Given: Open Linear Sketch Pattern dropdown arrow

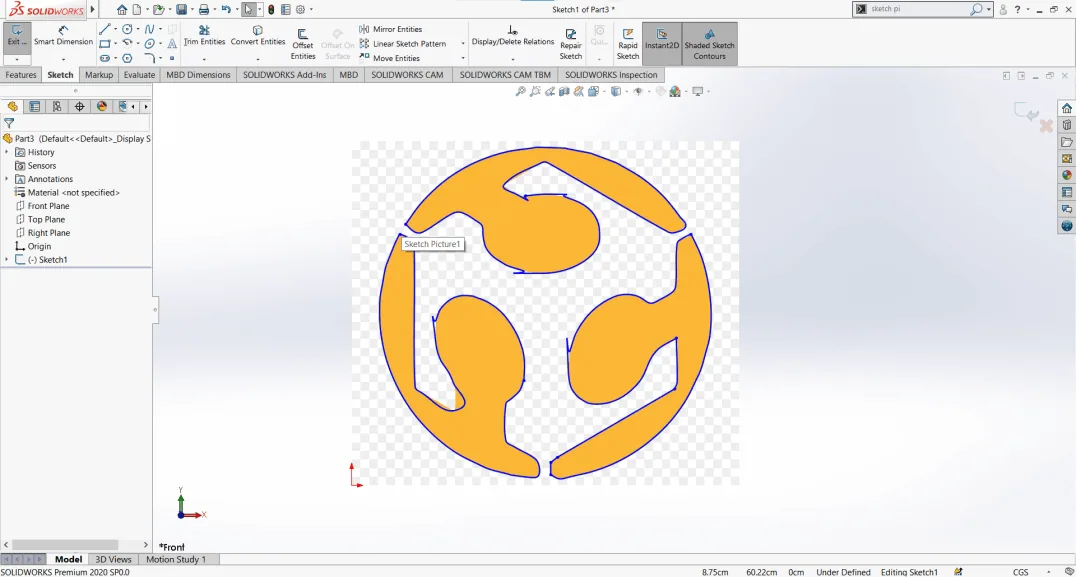Looking at the screenshot, I should point(463,44).
